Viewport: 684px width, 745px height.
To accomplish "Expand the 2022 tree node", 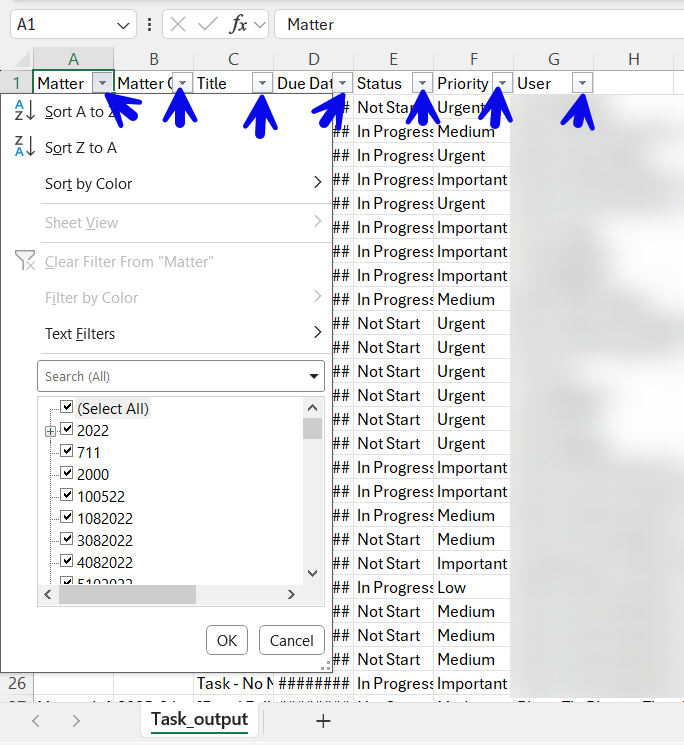I will [x=50, y=431].
